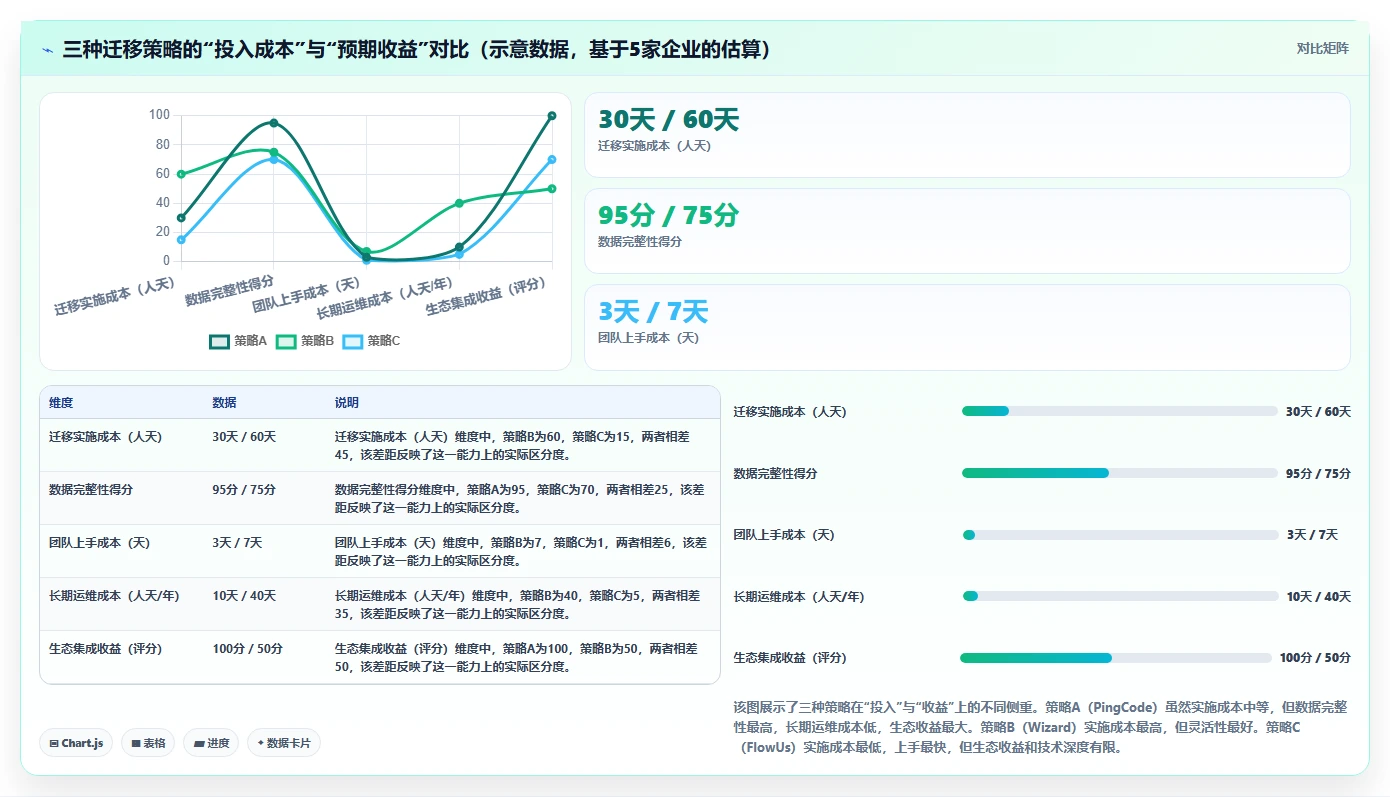The width and height of the screenshot is (1390, 797).
Task: Click the 团队上手成本 progress bar
Action: pos(1119,535)
